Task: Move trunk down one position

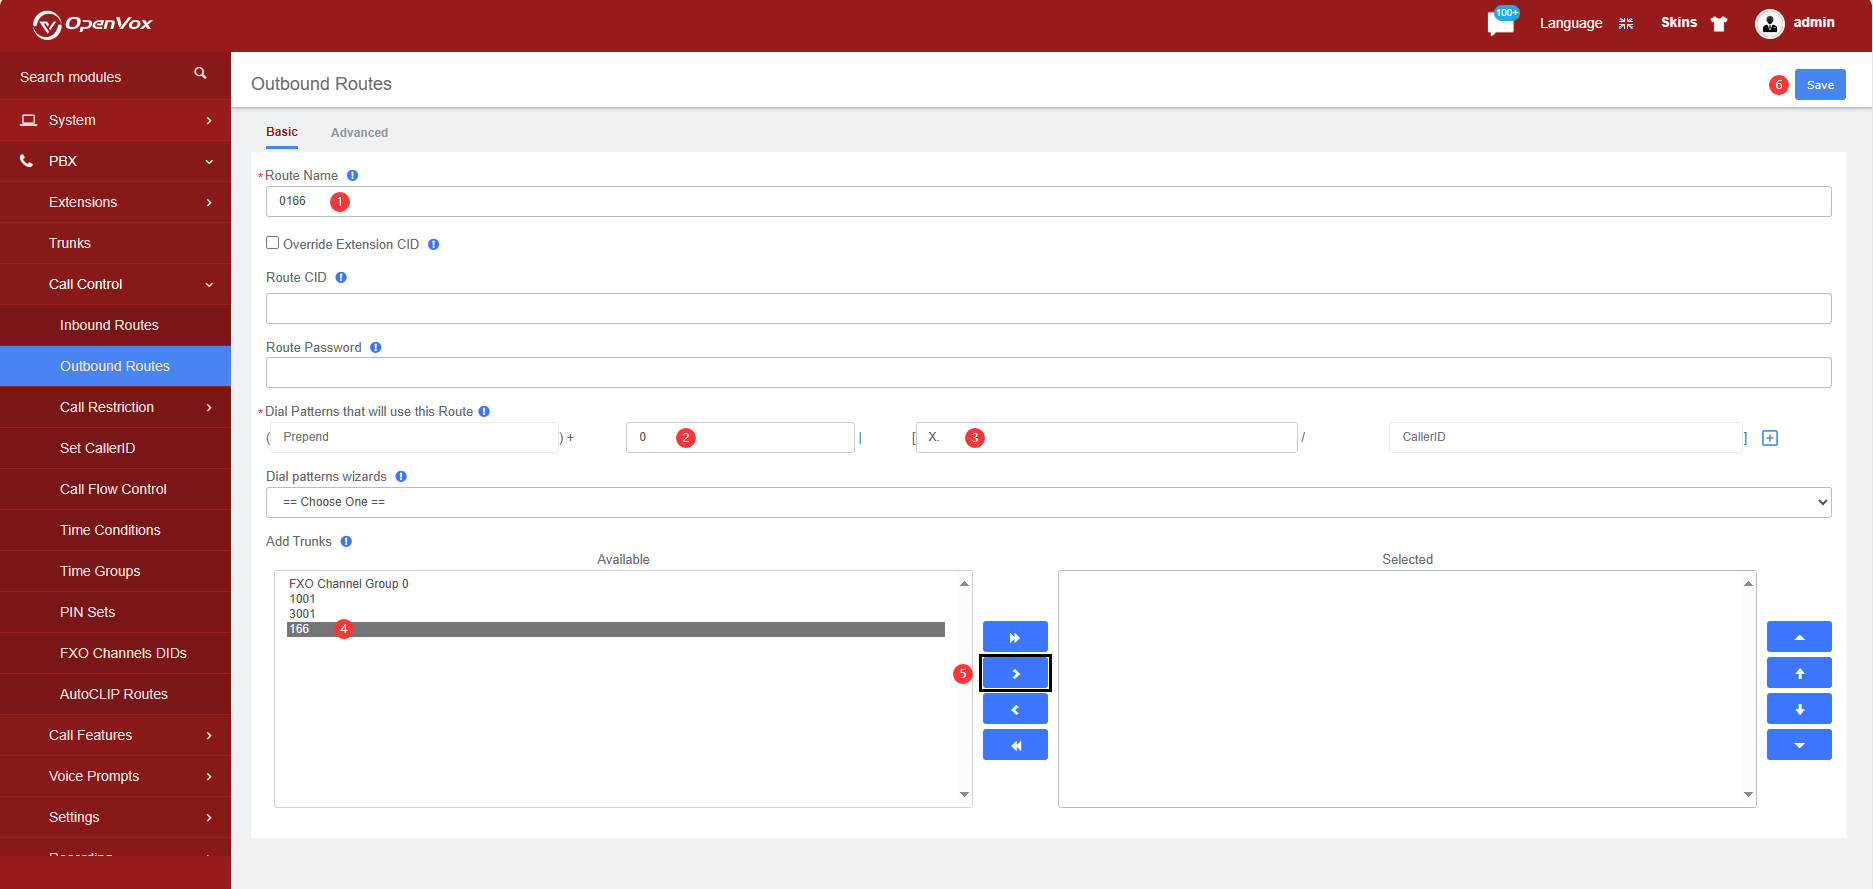Action: tap(1799, 709)
